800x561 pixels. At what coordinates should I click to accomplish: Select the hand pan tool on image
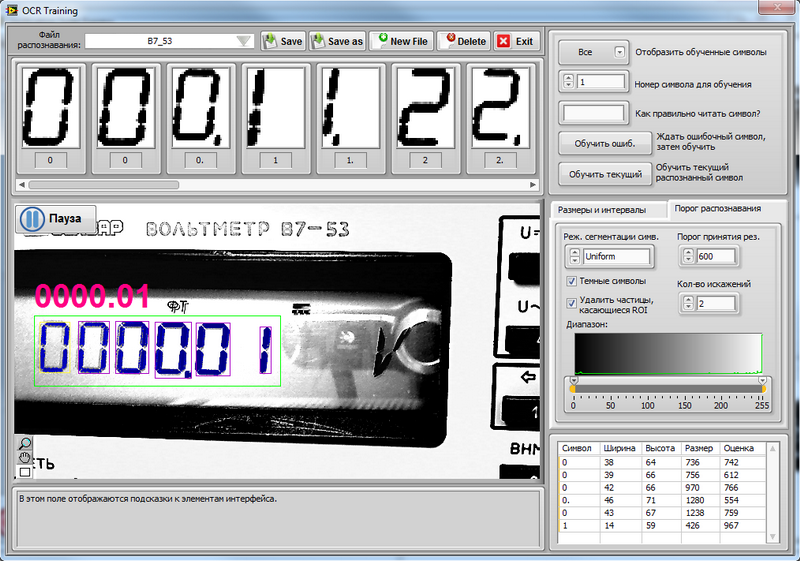[25, 457]
